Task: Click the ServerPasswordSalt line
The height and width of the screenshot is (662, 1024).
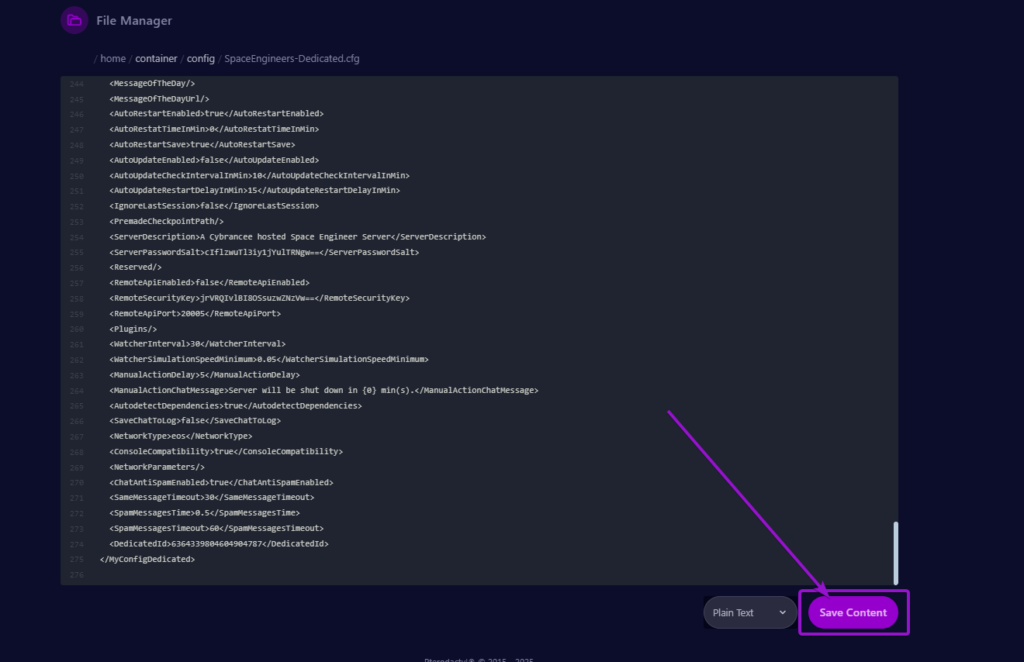Action: click(x=264, y=252)
